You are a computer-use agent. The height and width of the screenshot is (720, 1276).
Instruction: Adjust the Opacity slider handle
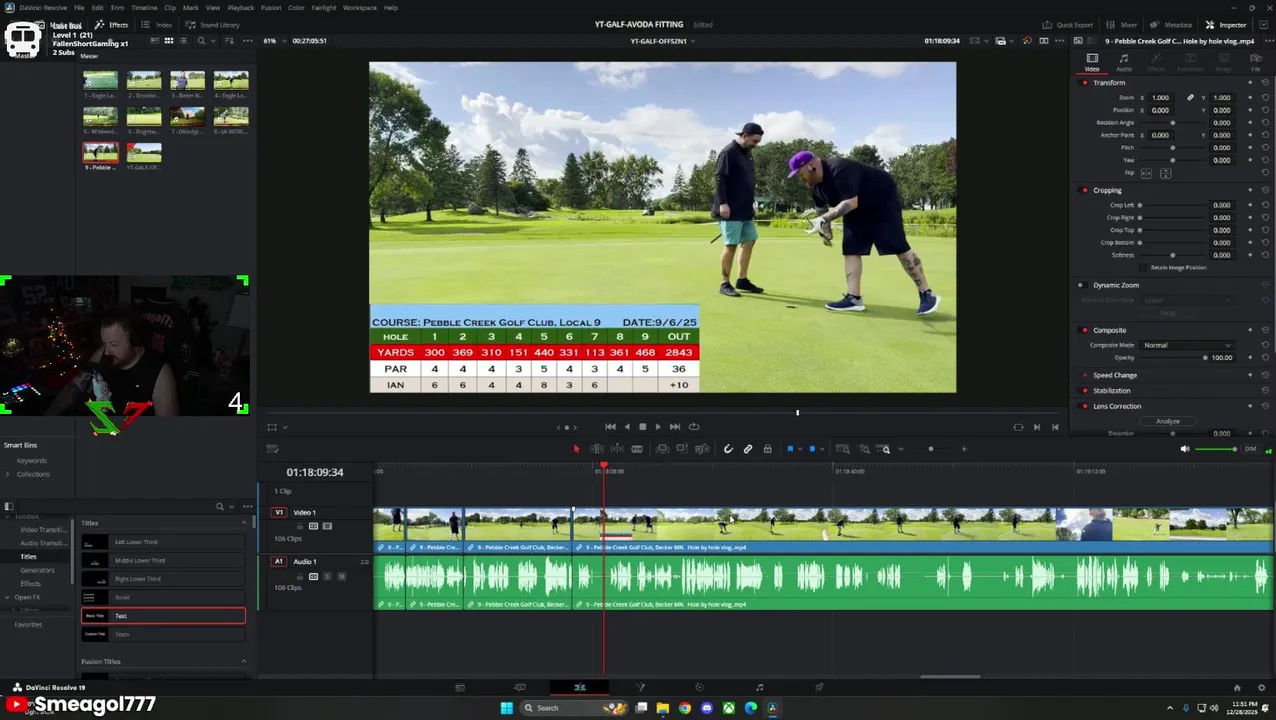[1205, 357]
